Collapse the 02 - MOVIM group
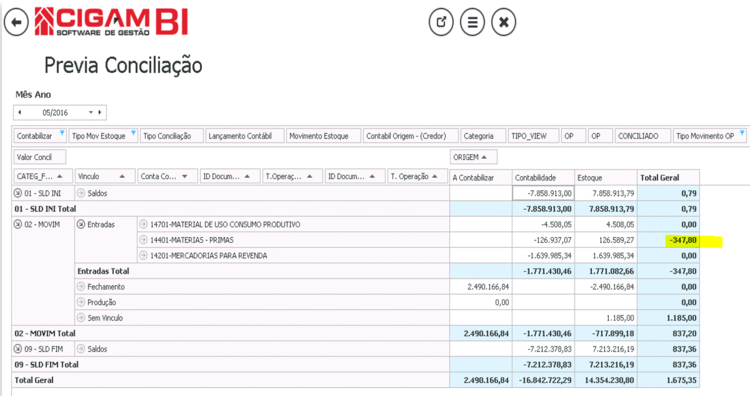Viewport: 750px width, 396px height. click(18, 224)
